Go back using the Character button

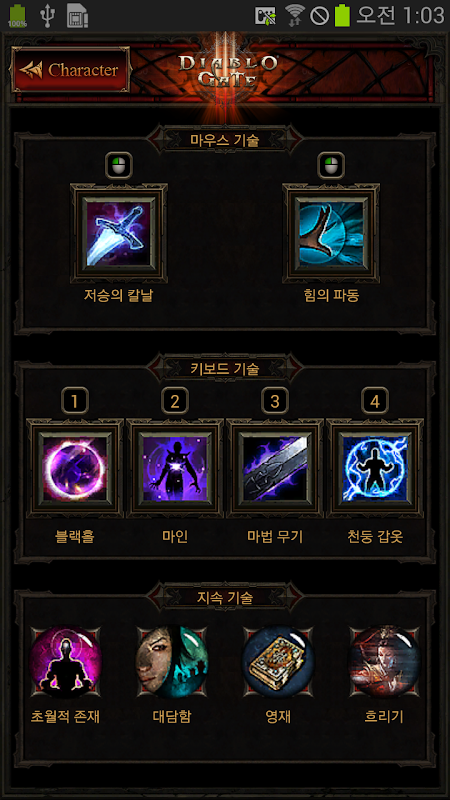pyautogui.click(x=70, y=70)
